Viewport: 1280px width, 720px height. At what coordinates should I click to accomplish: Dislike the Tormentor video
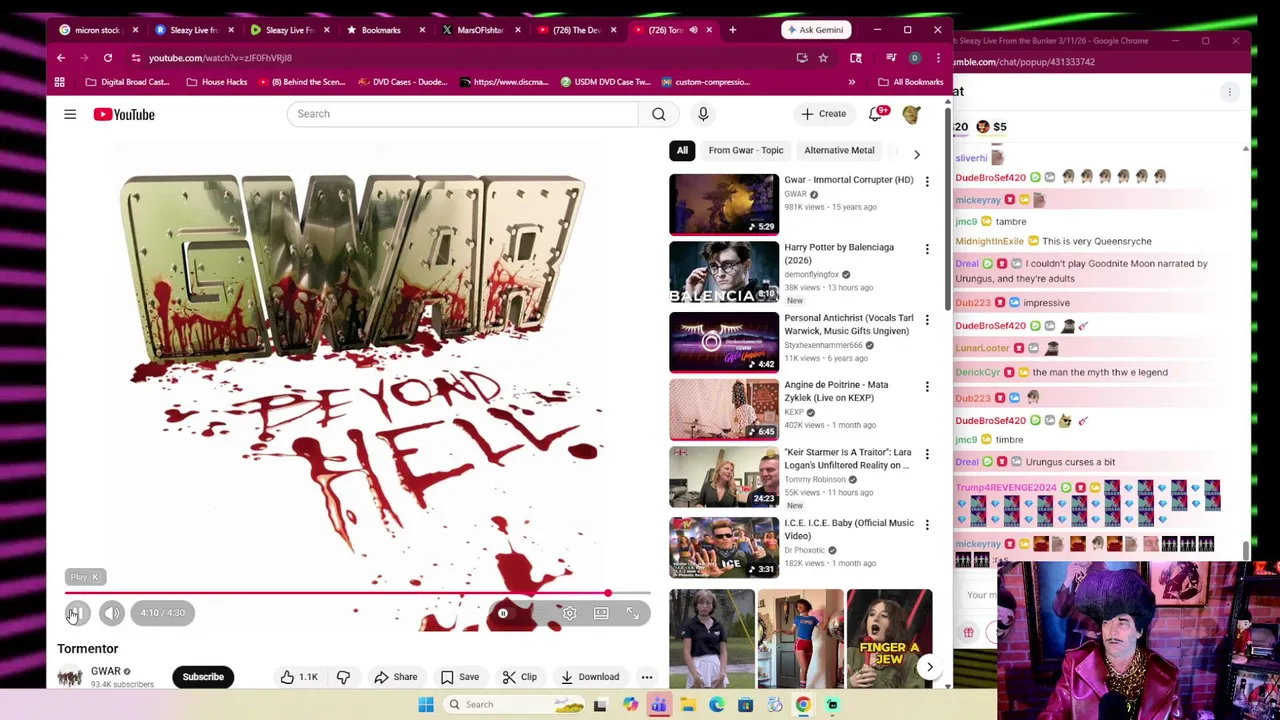pos(343,677)
